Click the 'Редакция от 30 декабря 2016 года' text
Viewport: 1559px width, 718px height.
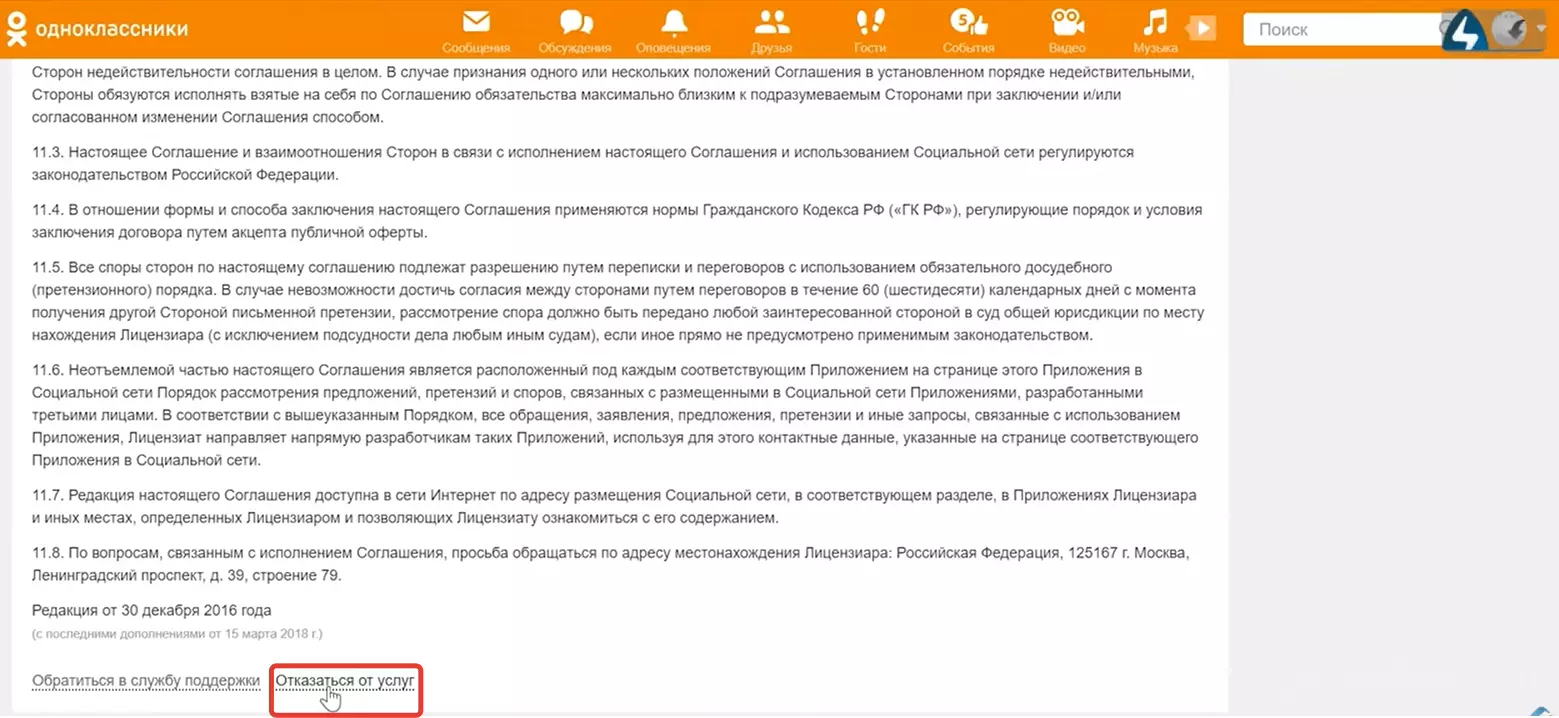tap(152, 610)
